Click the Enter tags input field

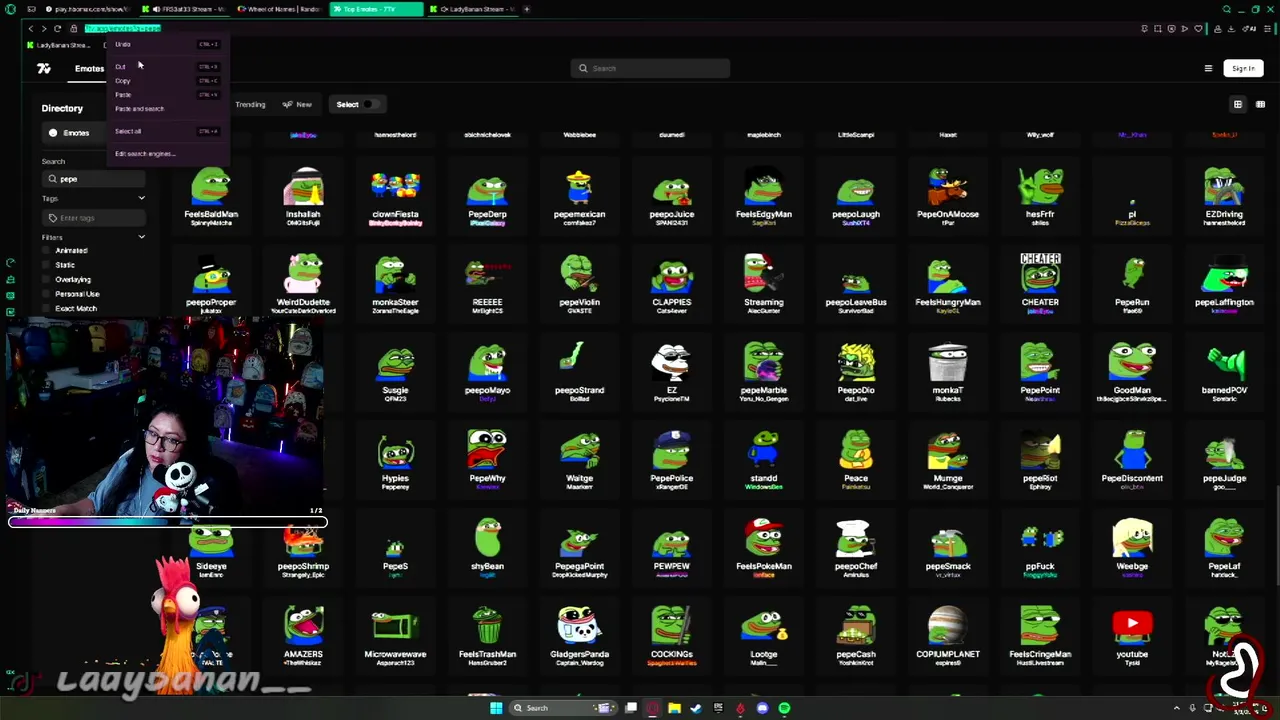[x=93, y=218]
